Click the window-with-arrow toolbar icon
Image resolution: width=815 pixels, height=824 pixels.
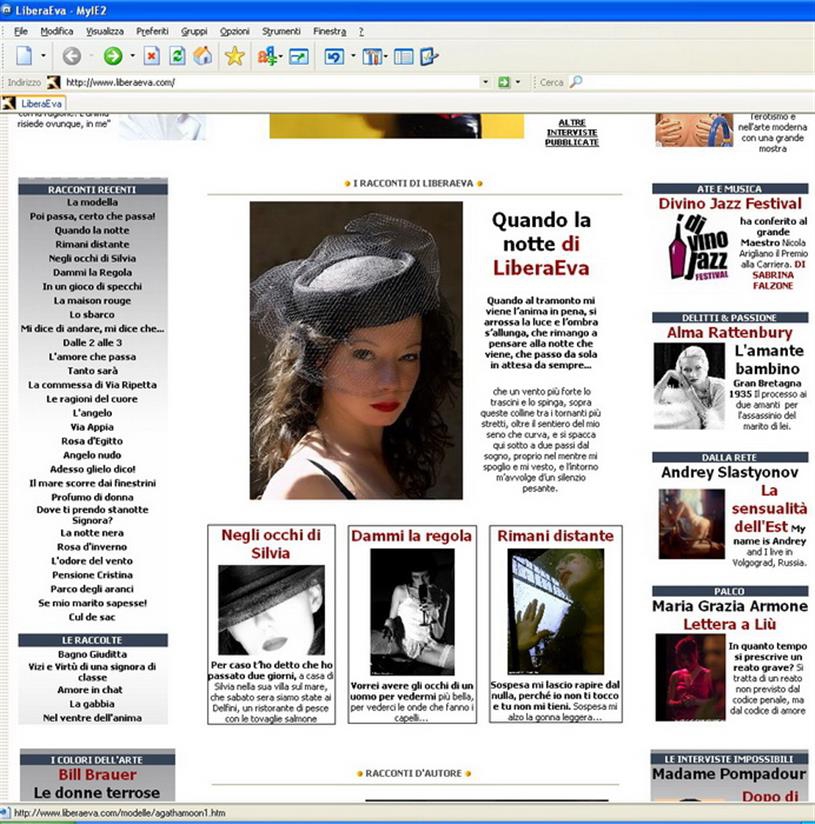point(298,56)
